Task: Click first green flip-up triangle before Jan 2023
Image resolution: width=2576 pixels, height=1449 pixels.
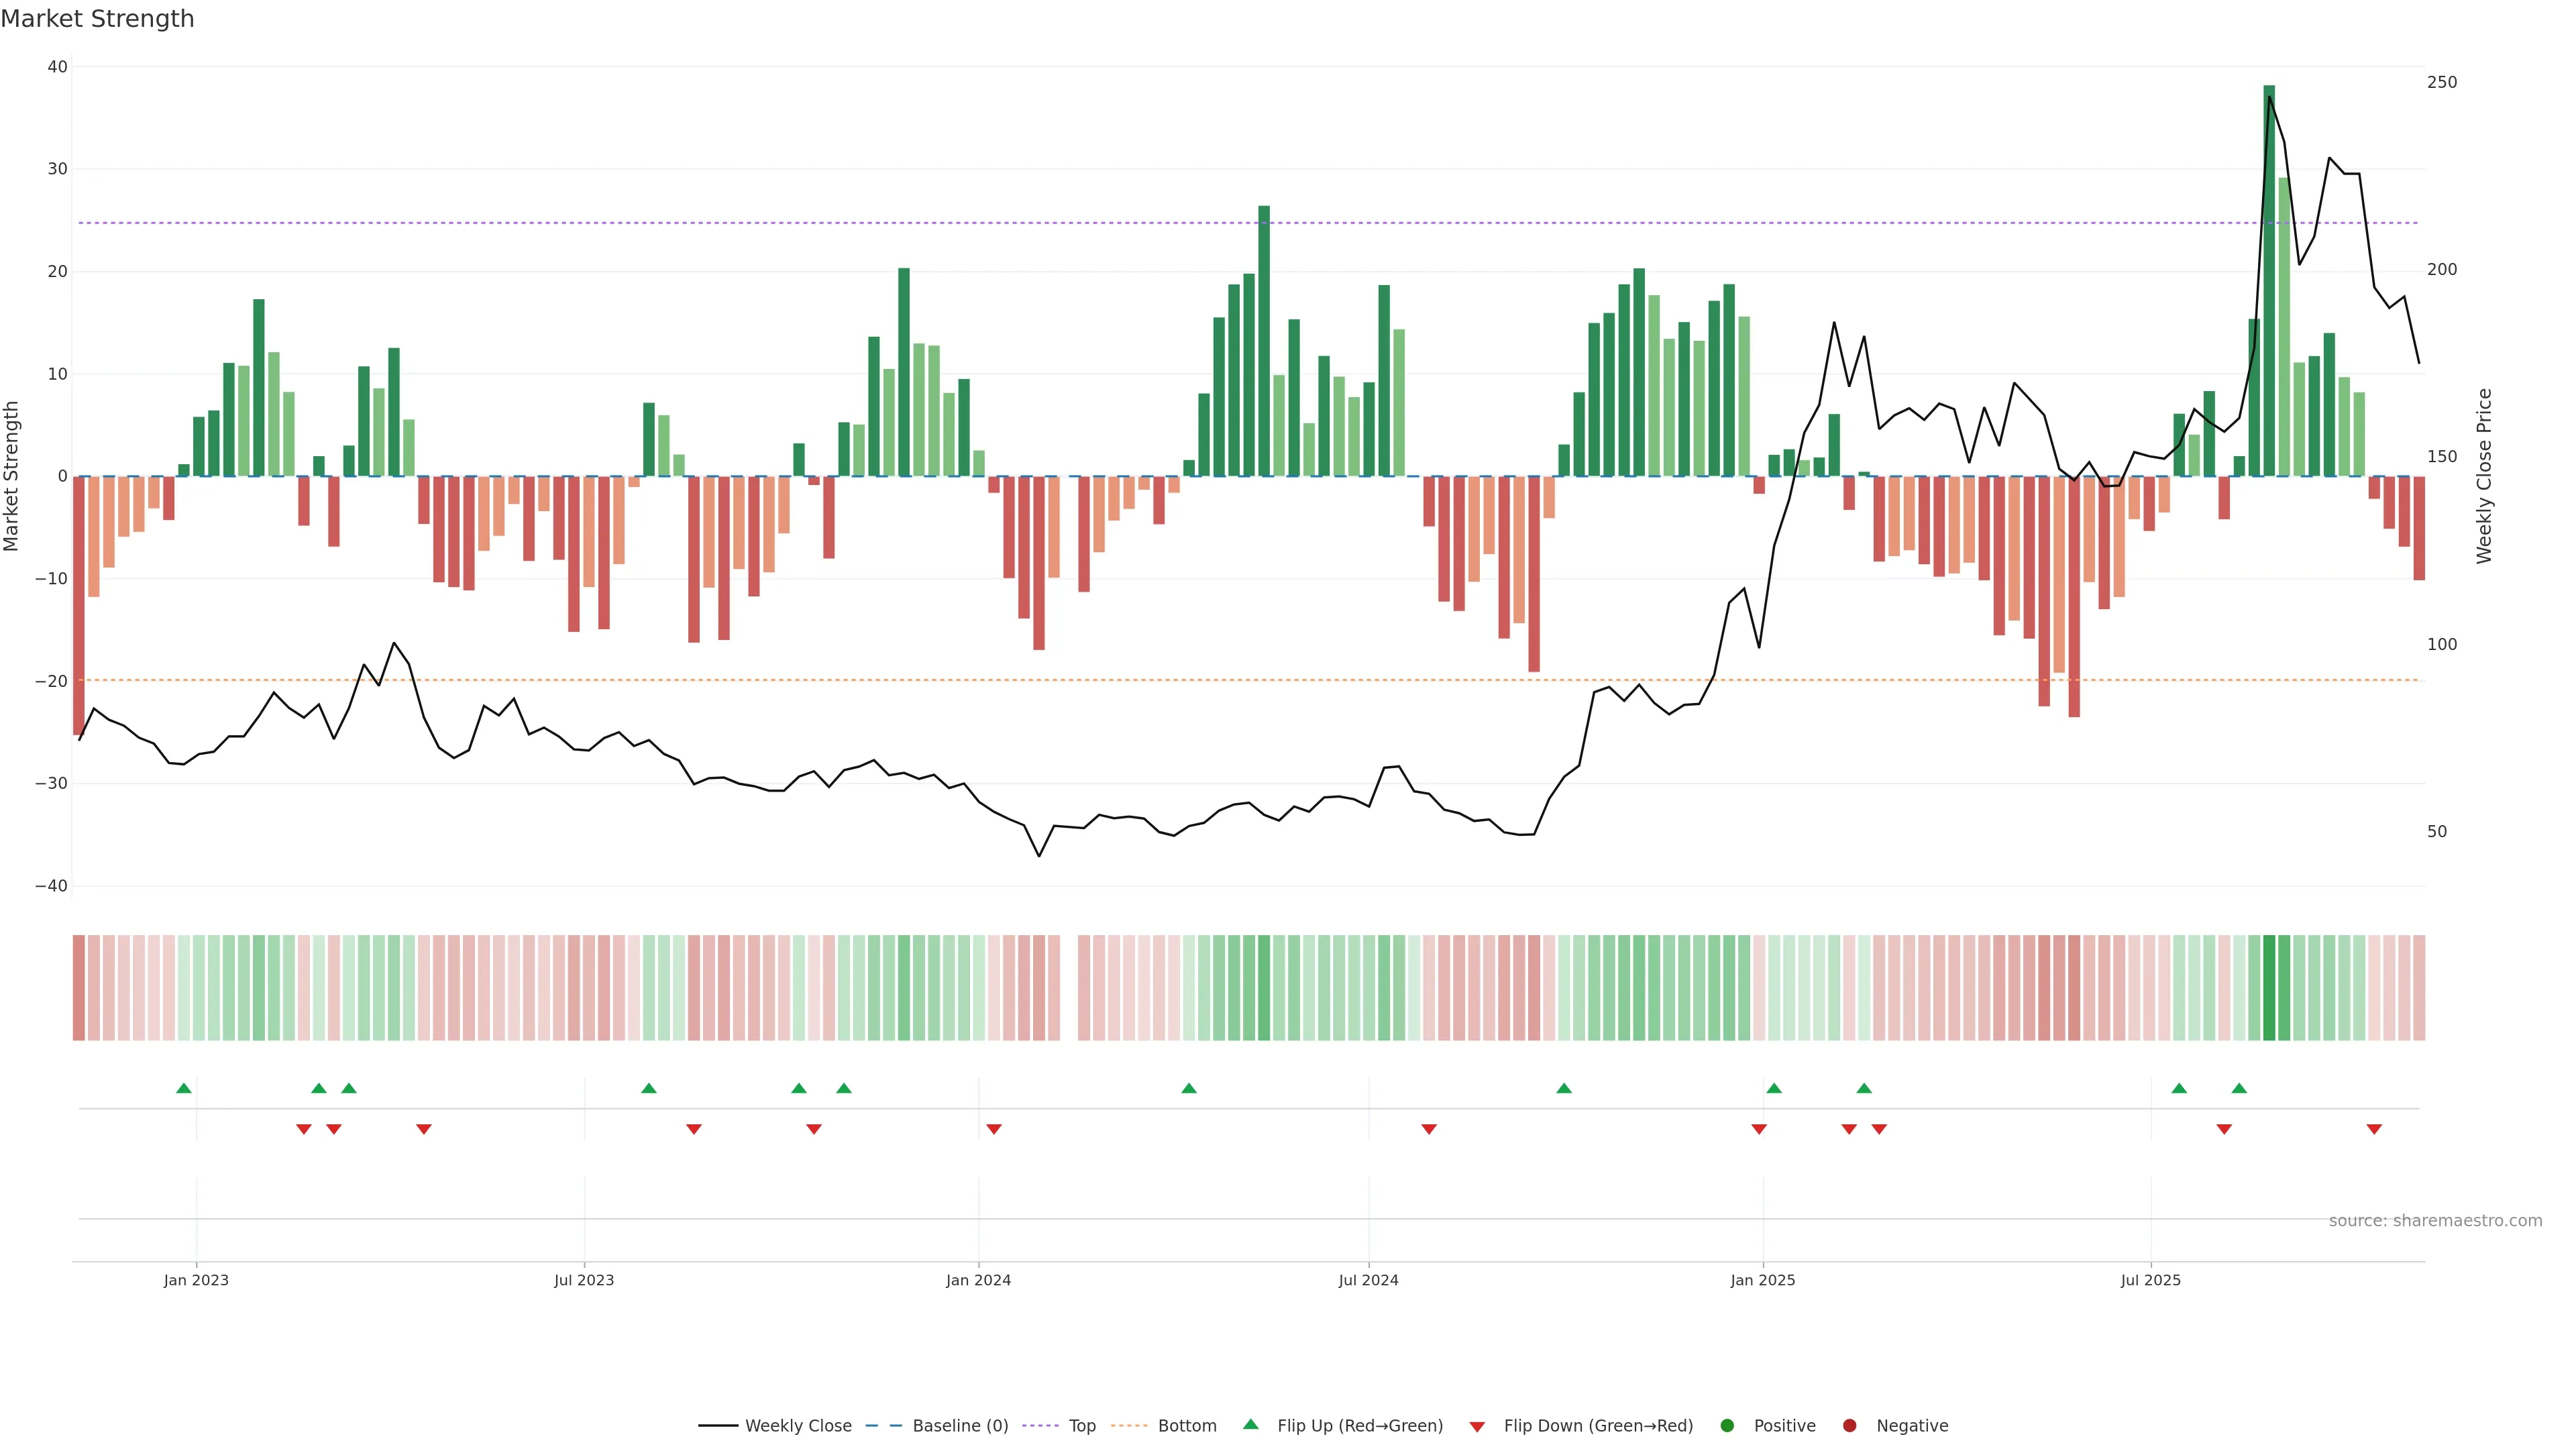Action: (184, 1088)
